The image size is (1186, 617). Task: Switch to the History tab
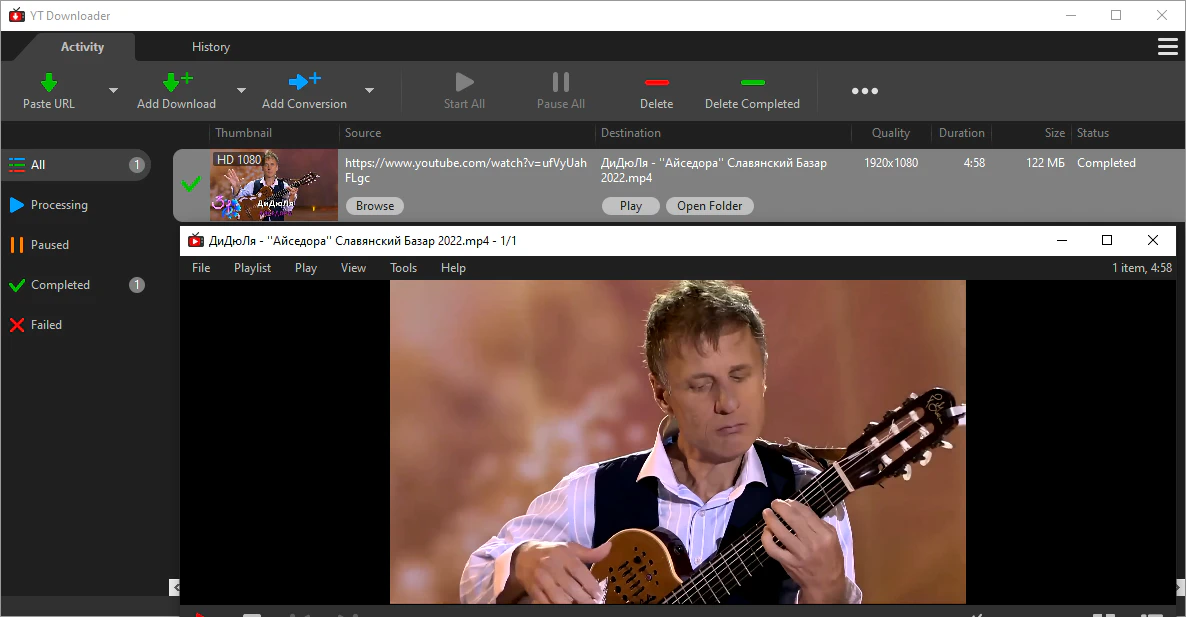pos(210,47)
